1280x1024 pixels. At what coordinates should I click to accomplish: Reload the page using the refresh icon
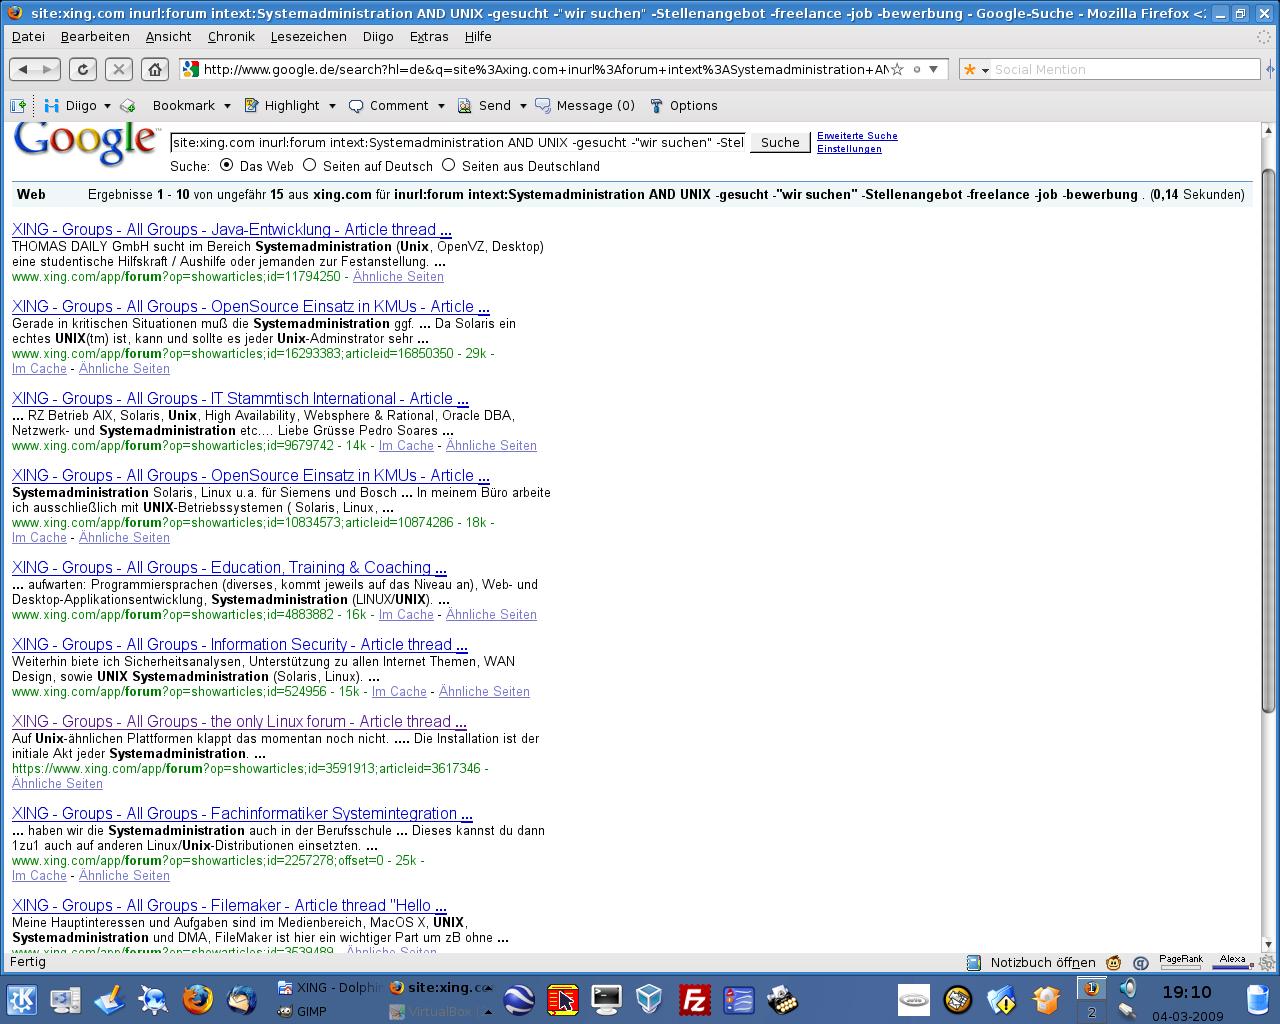[83, 69]
